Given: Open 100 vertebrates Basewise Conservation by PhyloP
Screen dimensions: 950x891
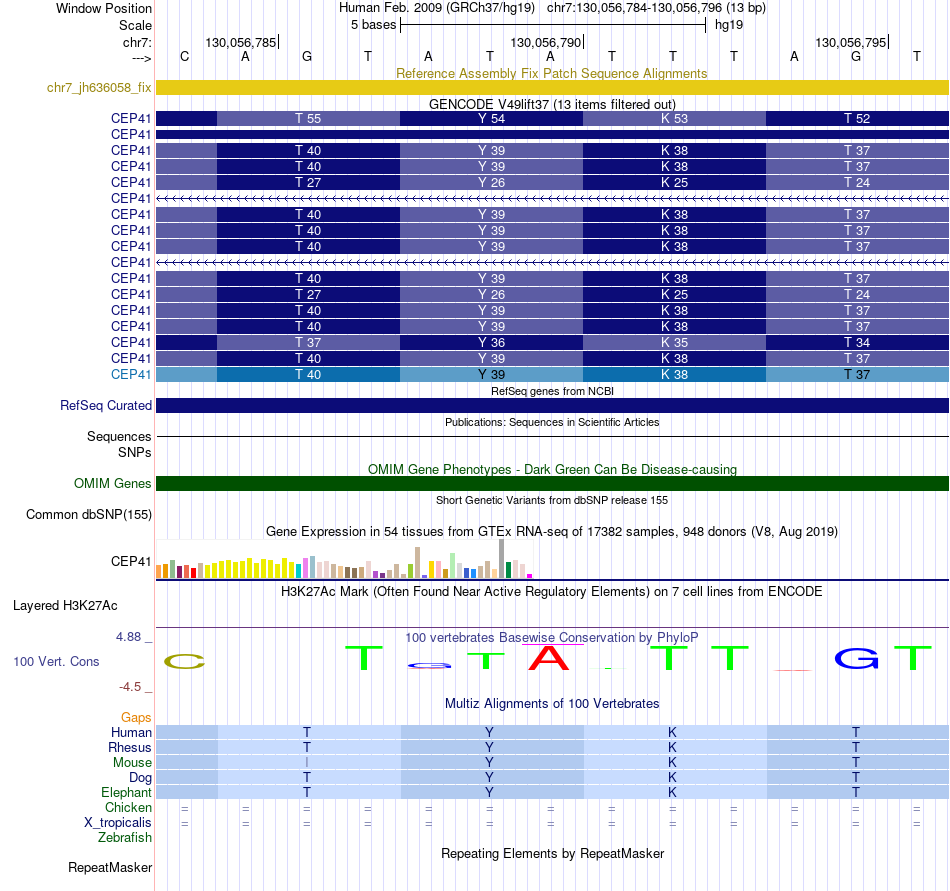Looking at the screenshot, I should [x=552, y=638].
